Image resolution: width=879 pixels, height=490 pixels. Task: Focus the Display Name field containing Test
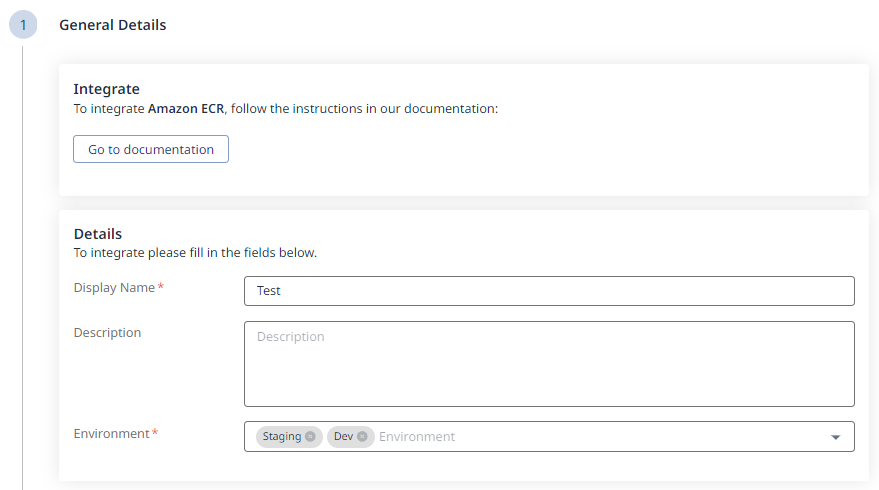(x=549, y=291)
